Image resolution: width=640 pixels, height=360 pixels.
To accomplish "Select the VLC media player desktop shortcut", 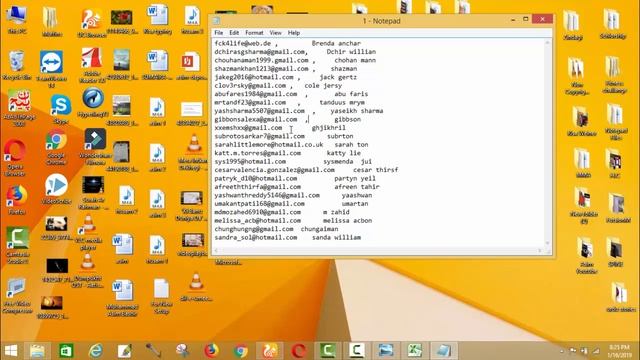I will tap(88, 232).
